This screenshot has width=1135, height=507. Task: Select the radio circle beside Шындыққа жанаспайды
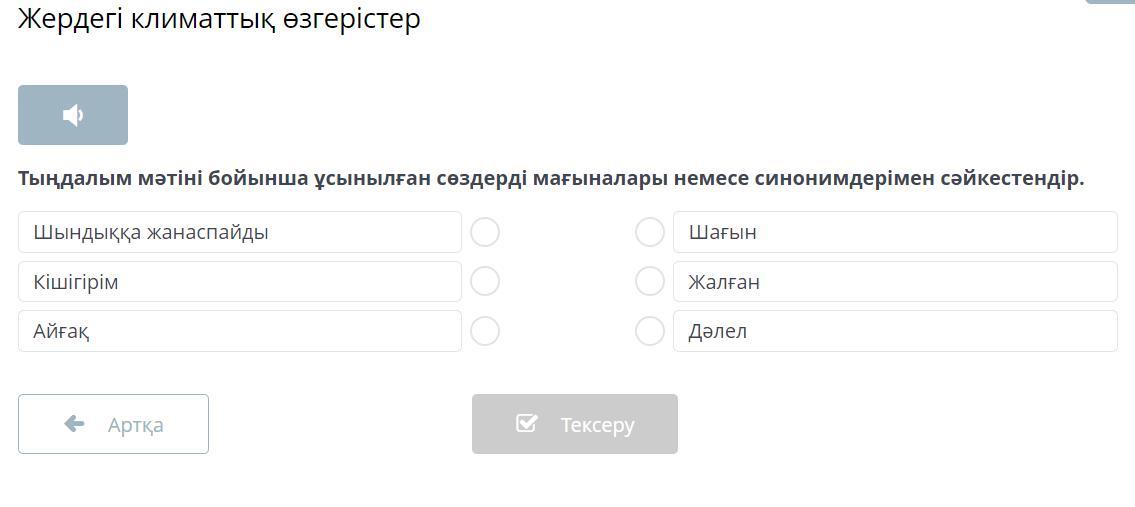[x=485, y=232]
